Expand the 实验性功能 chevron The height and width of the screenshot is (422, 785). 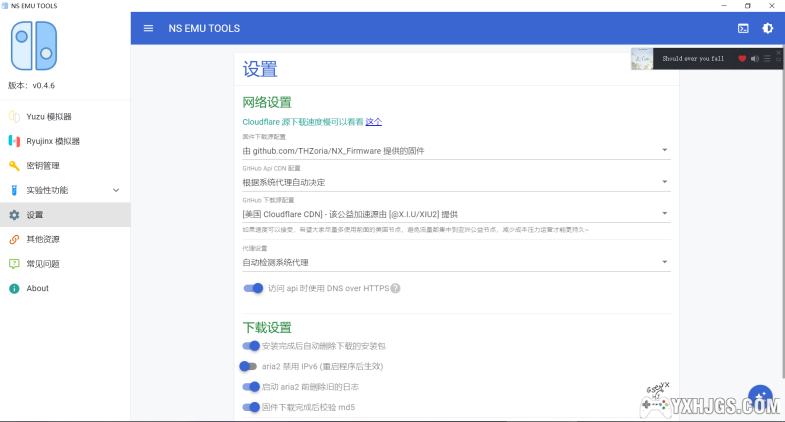click(116, 190)
